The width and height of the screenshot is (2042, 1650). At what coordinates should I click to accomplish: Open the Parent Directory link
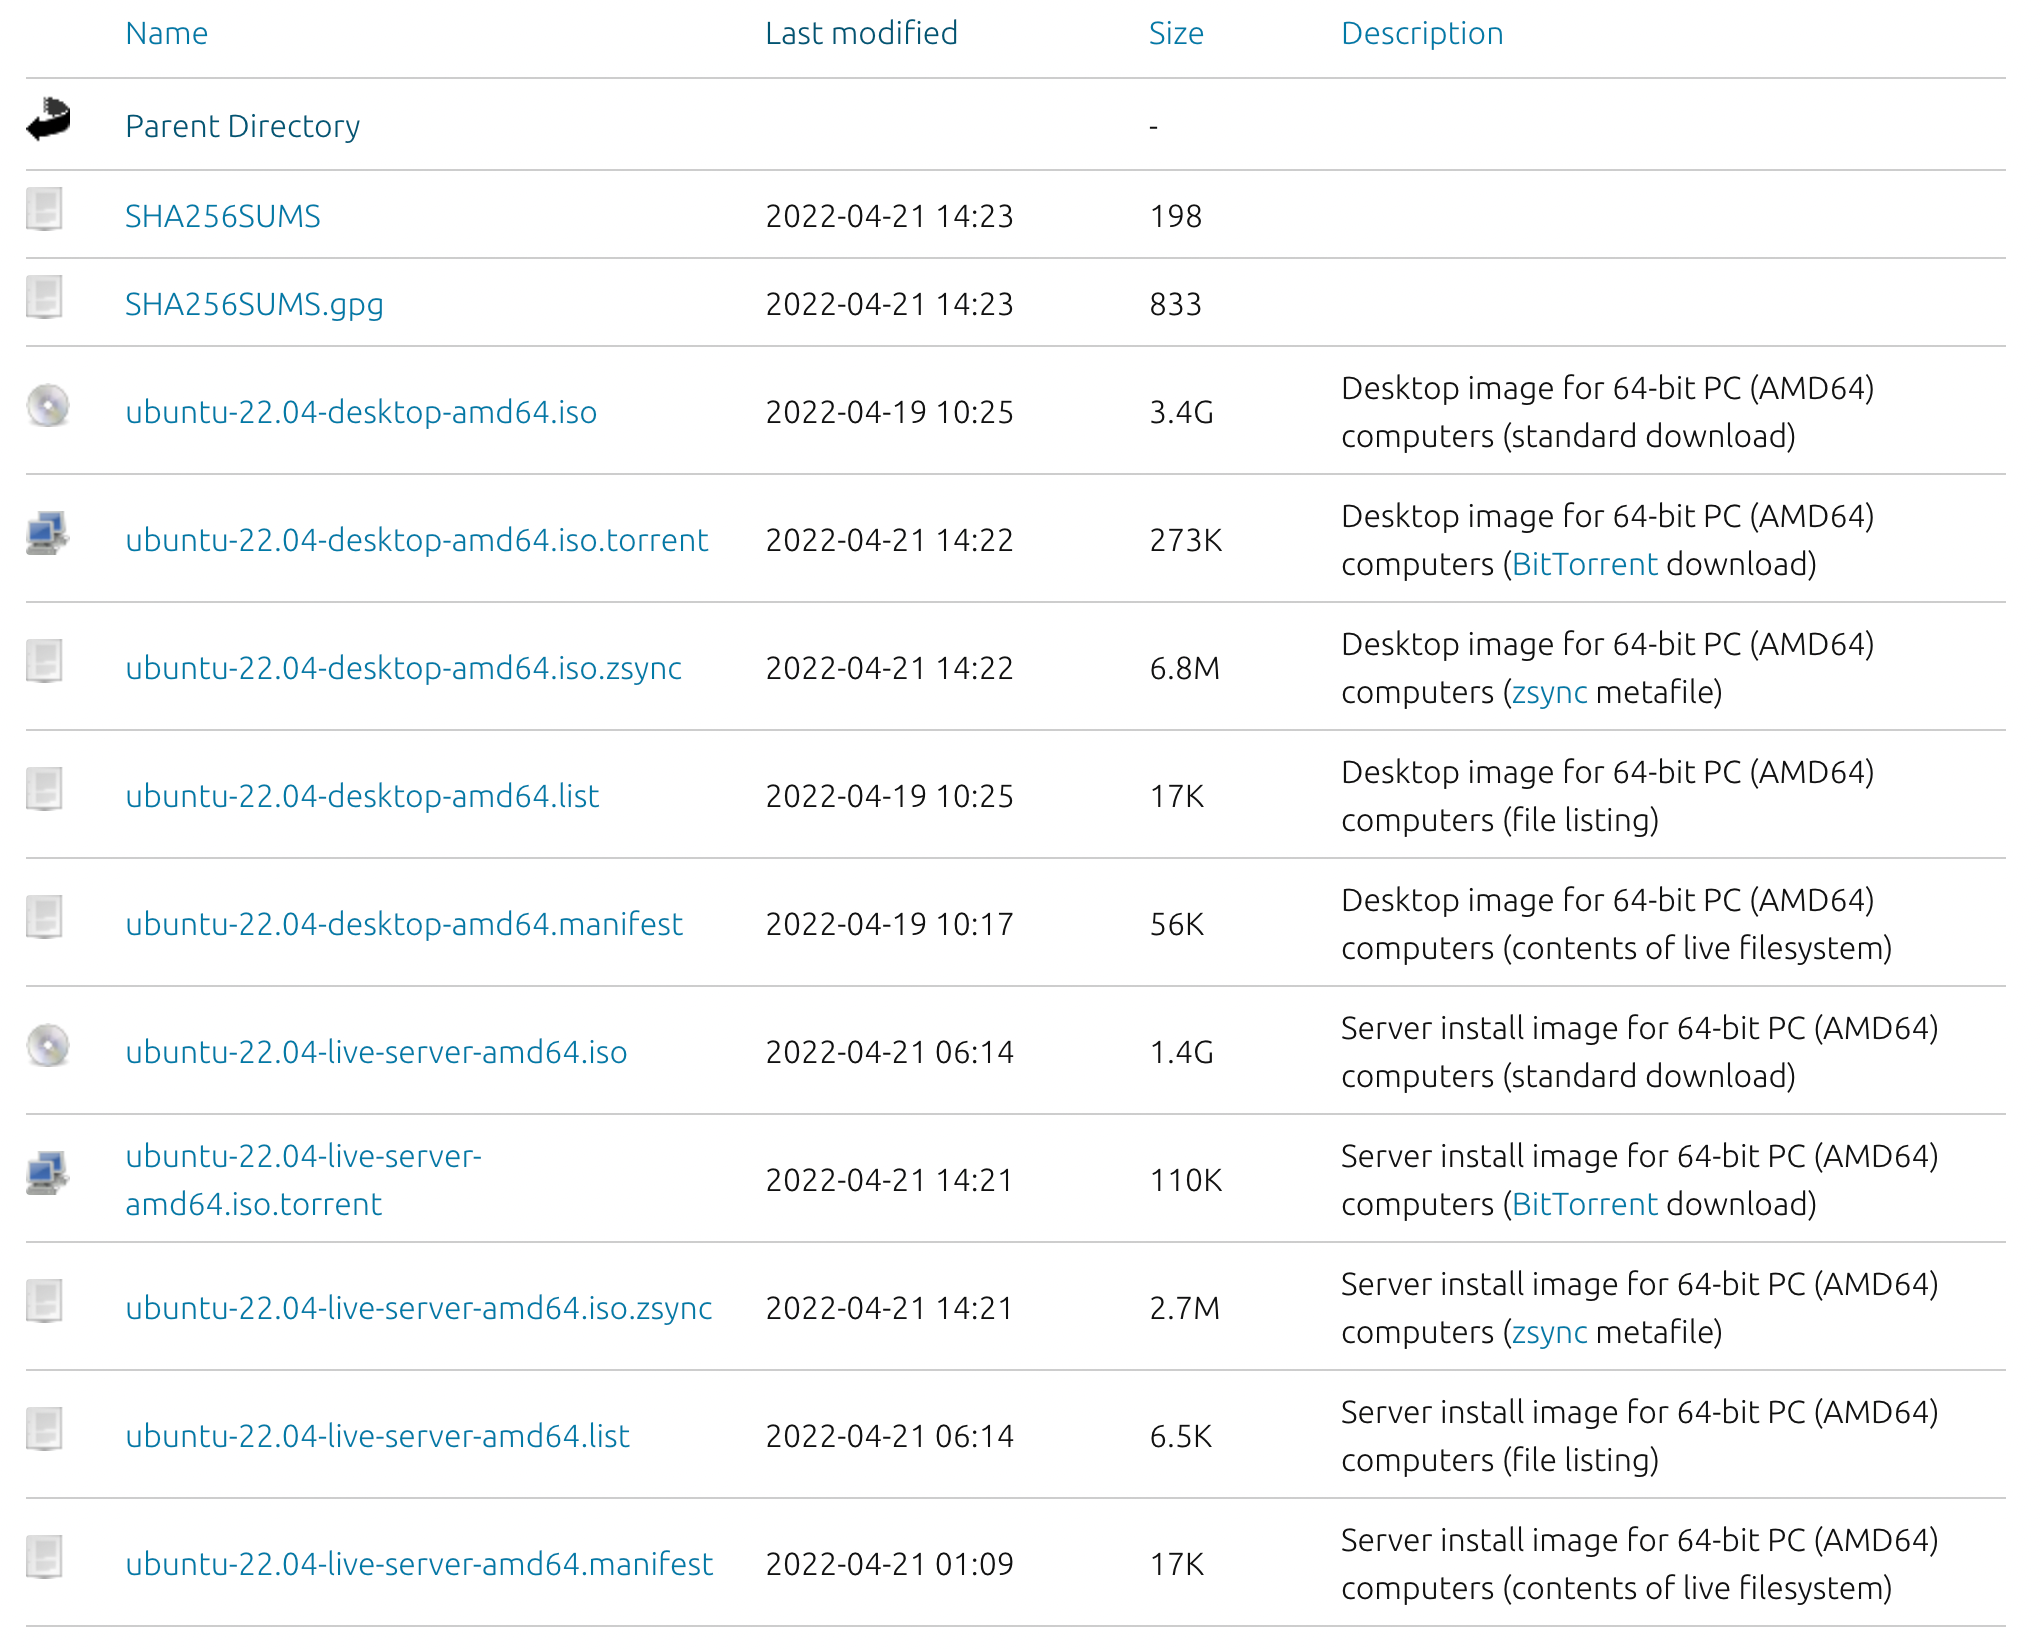tap(242, 127)
